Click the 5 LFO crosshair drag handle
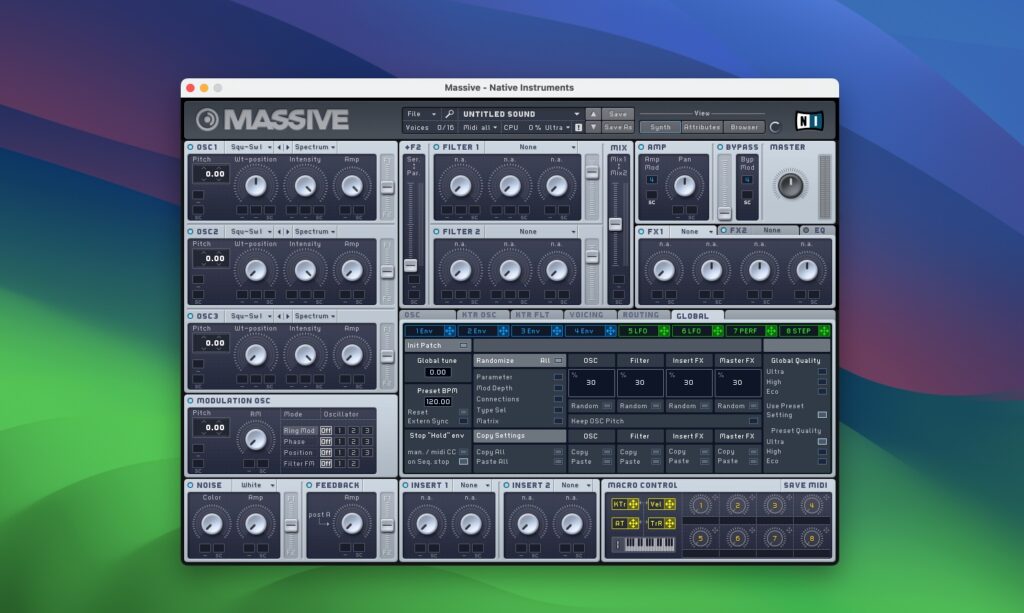Screen dimensions: 1024x613 pyautogui.click(x=664, y=329)
